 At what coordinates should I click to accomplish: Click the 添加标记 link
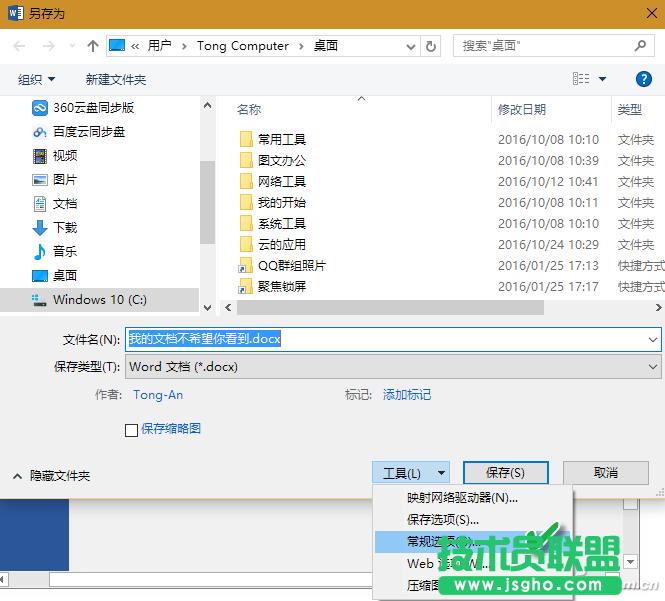click(x=407, y=395)
